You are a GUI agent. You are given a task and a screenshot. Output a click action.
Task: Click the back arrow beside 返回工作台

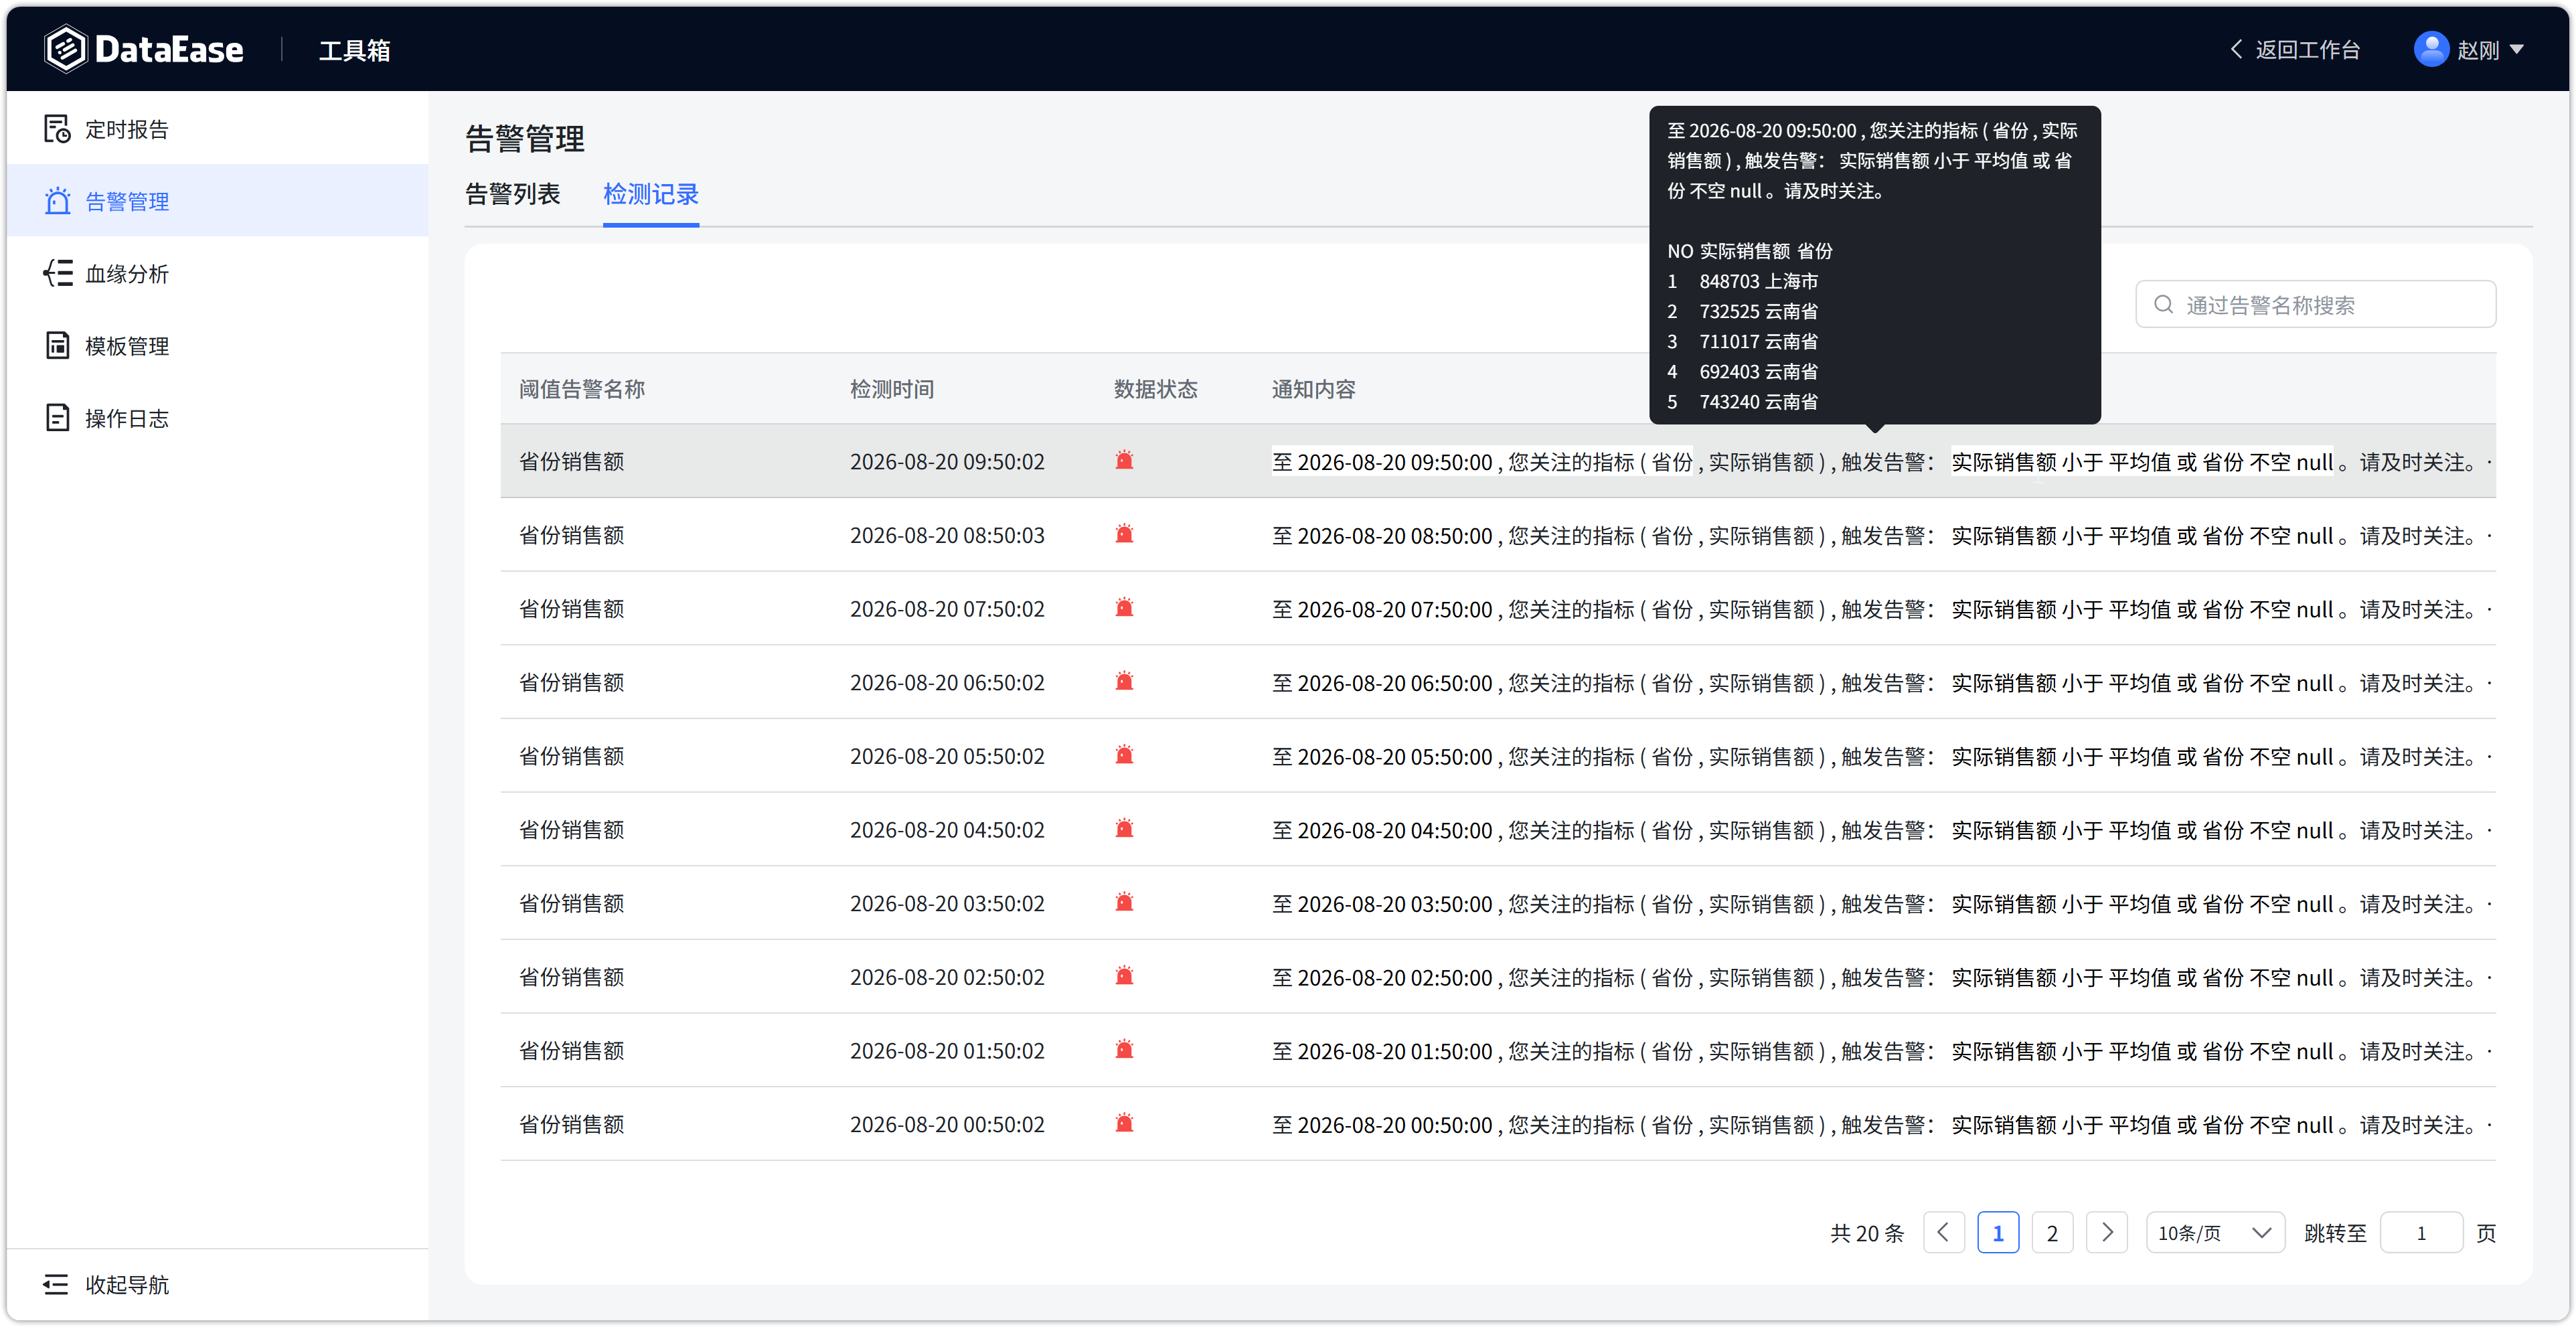2236,49
